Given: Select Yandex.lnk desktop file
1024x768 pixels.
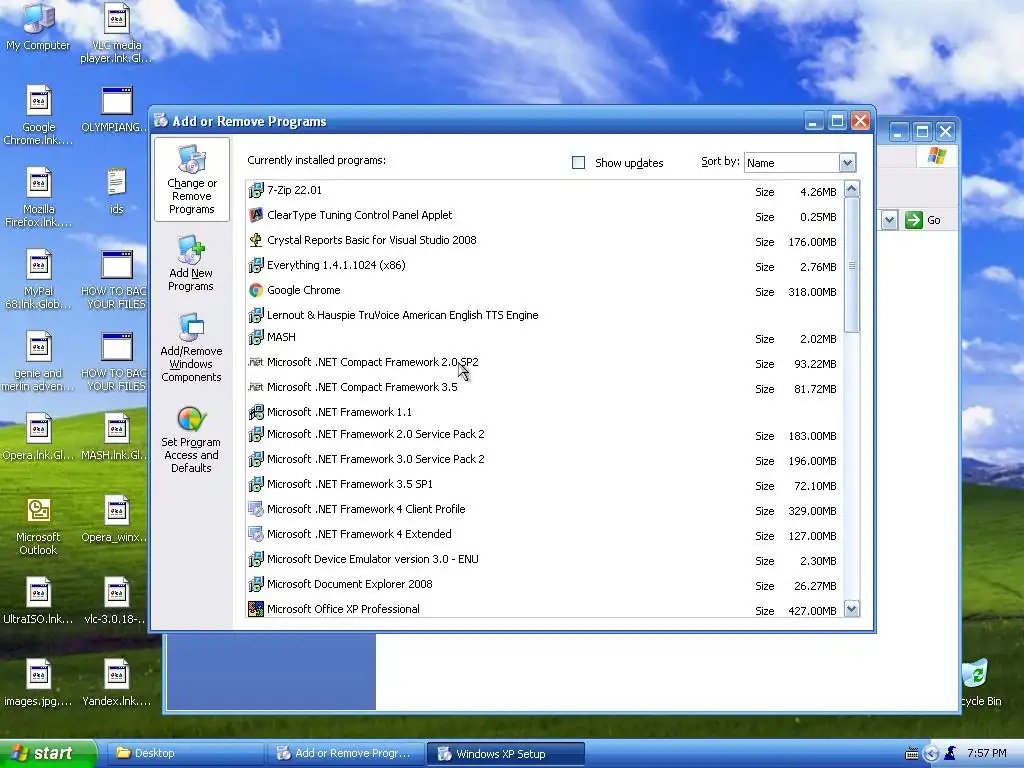Looking at the screenshot, I should point(116,683).
